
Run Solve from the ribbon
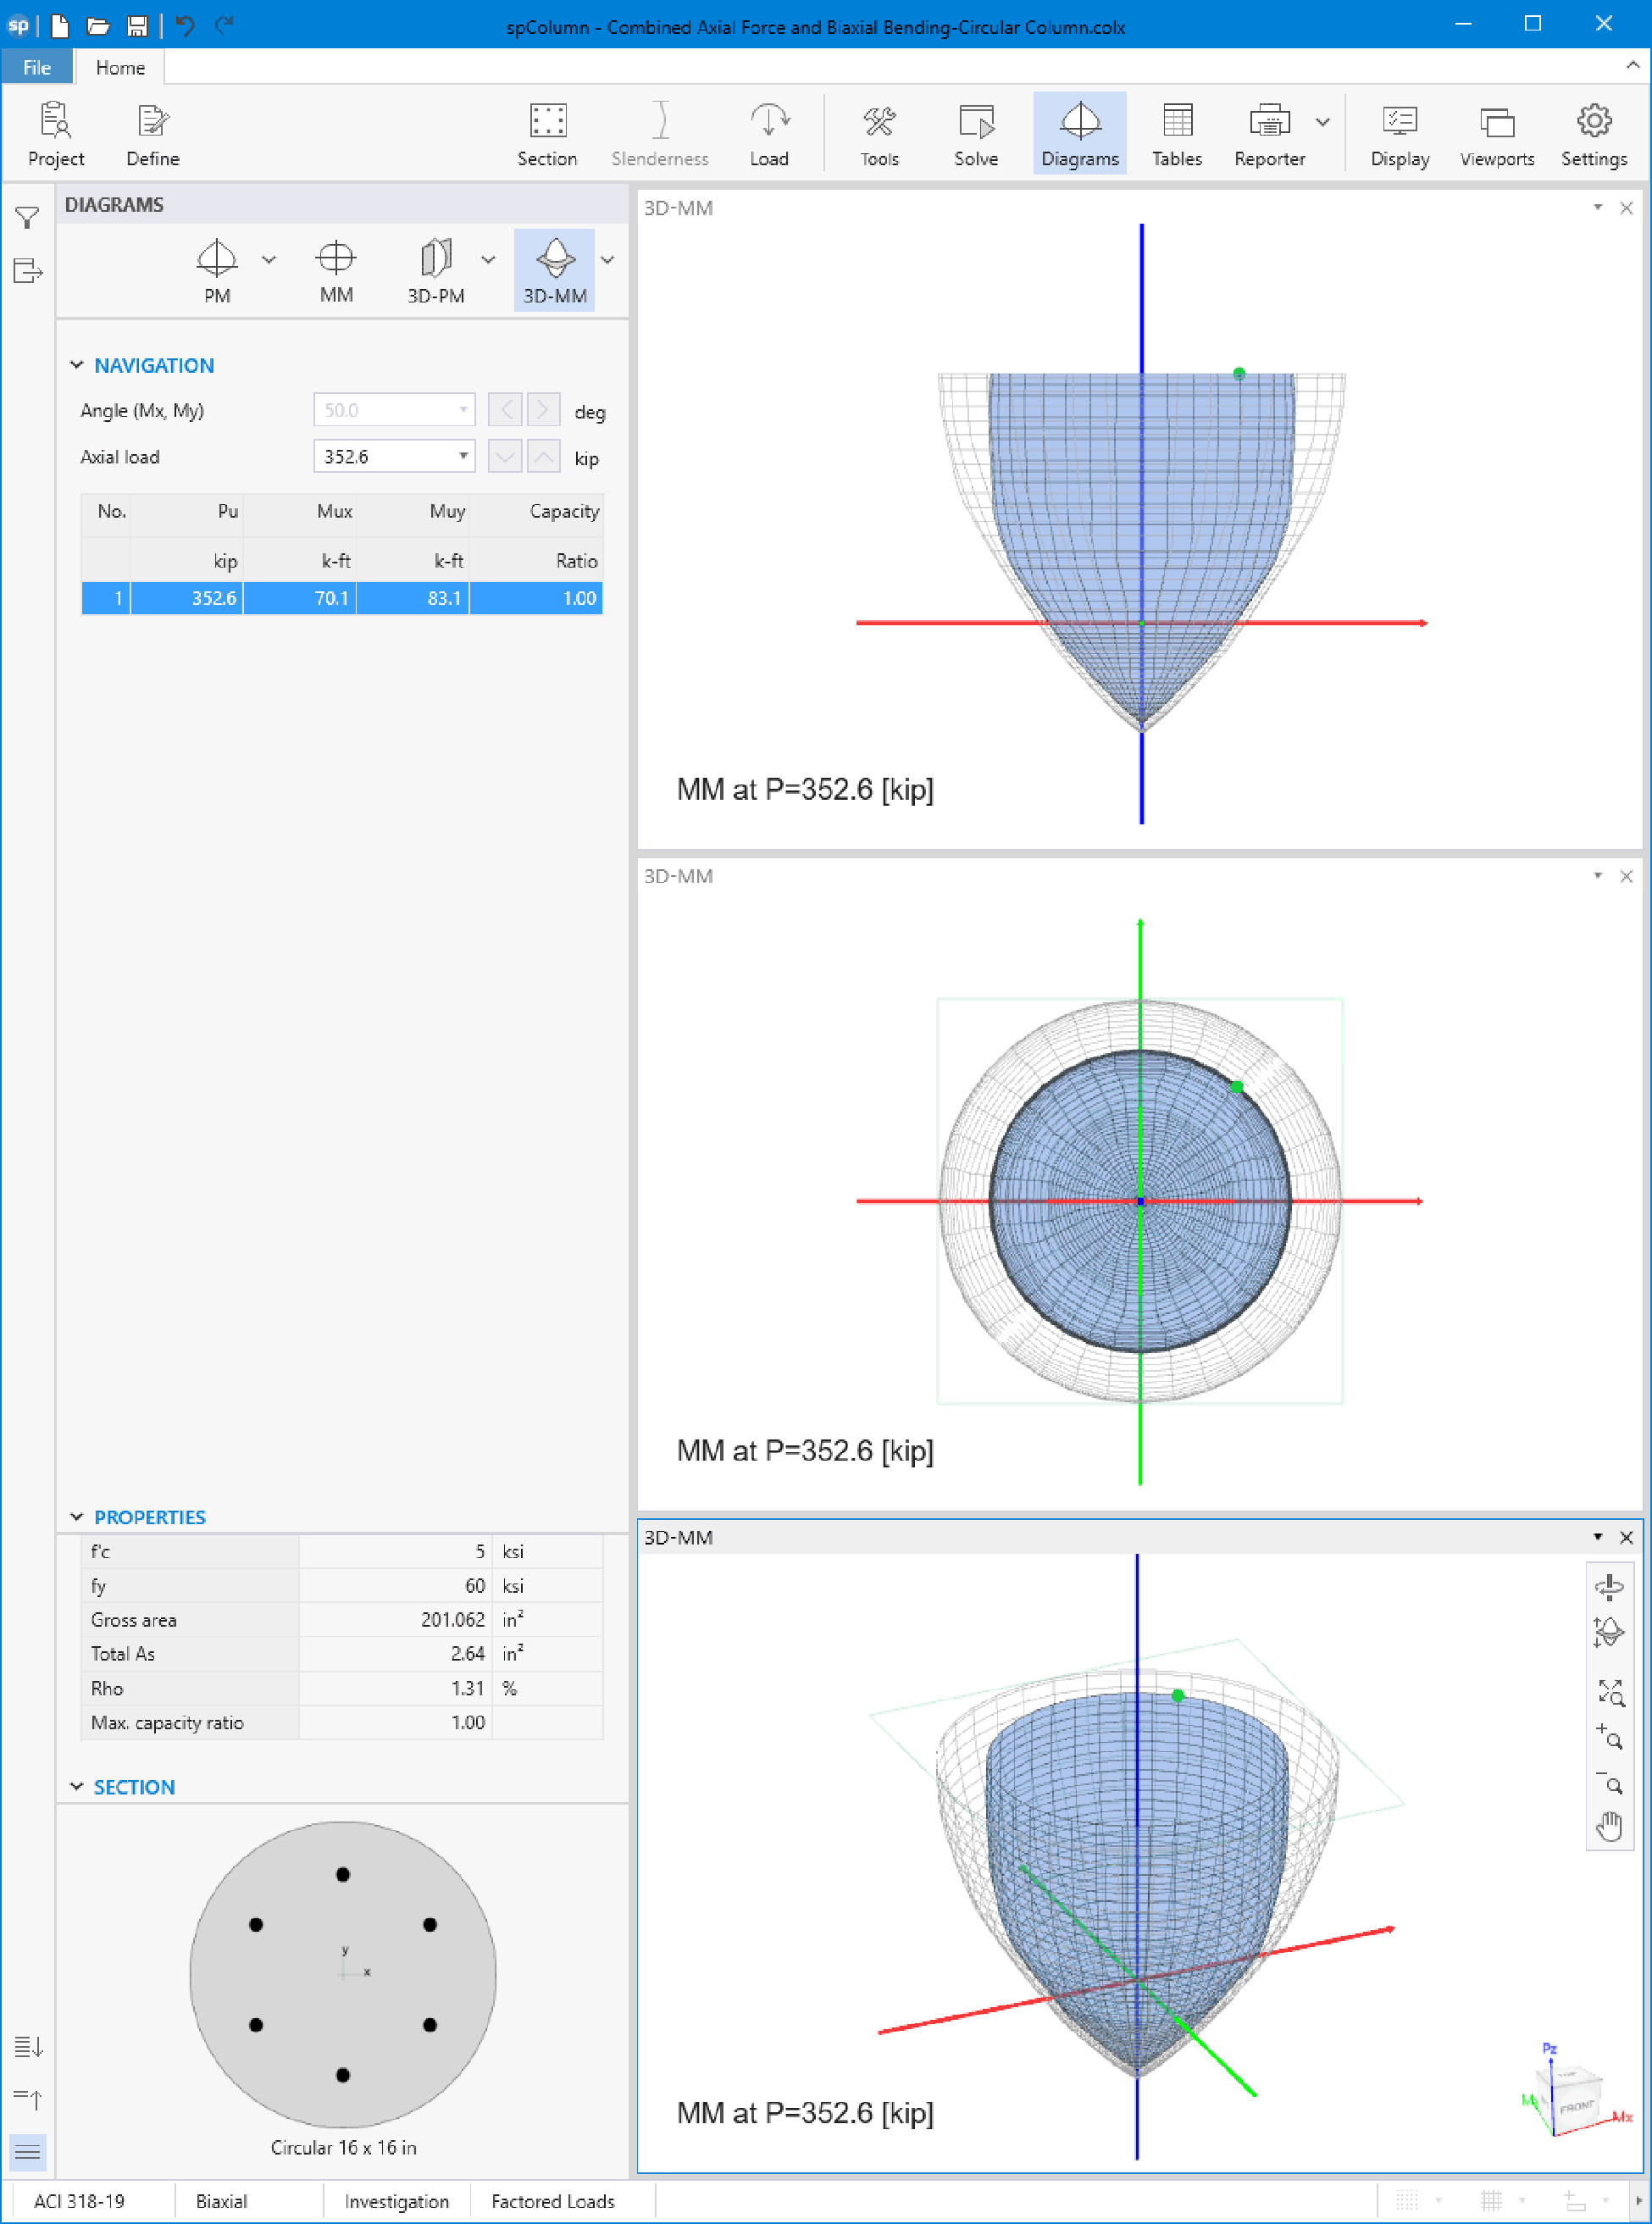tap(975, 134)
